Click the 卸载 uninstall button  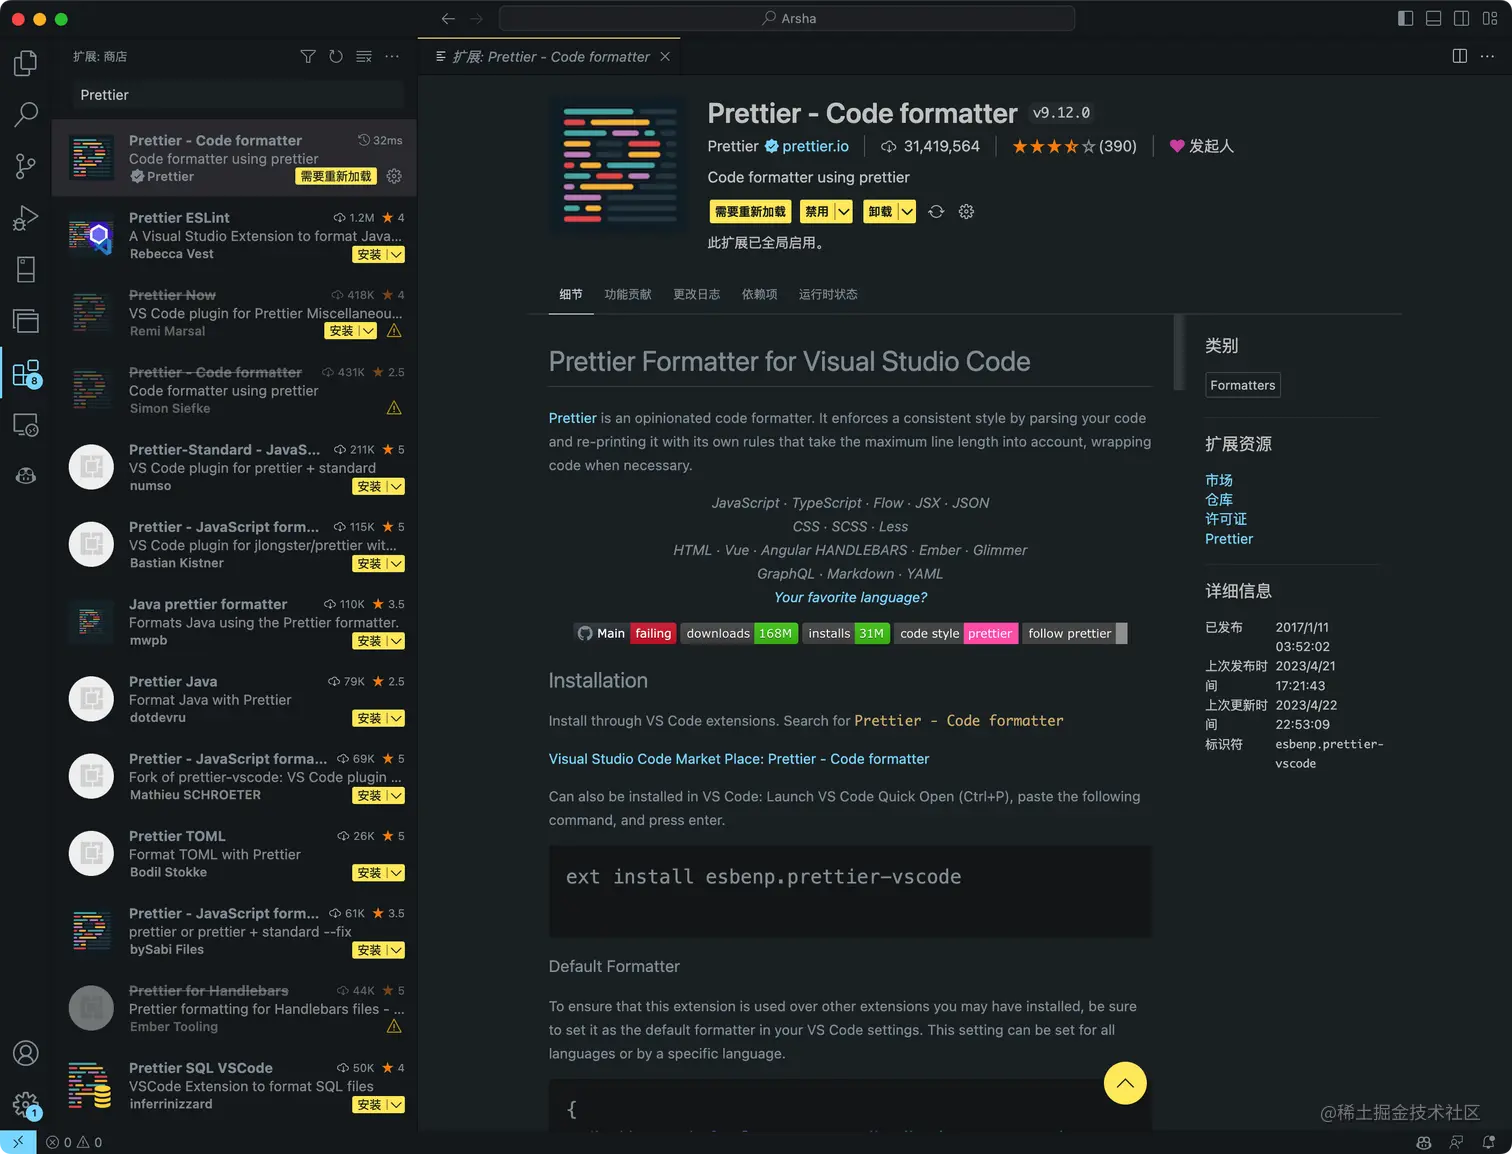[x=880, y=212]
